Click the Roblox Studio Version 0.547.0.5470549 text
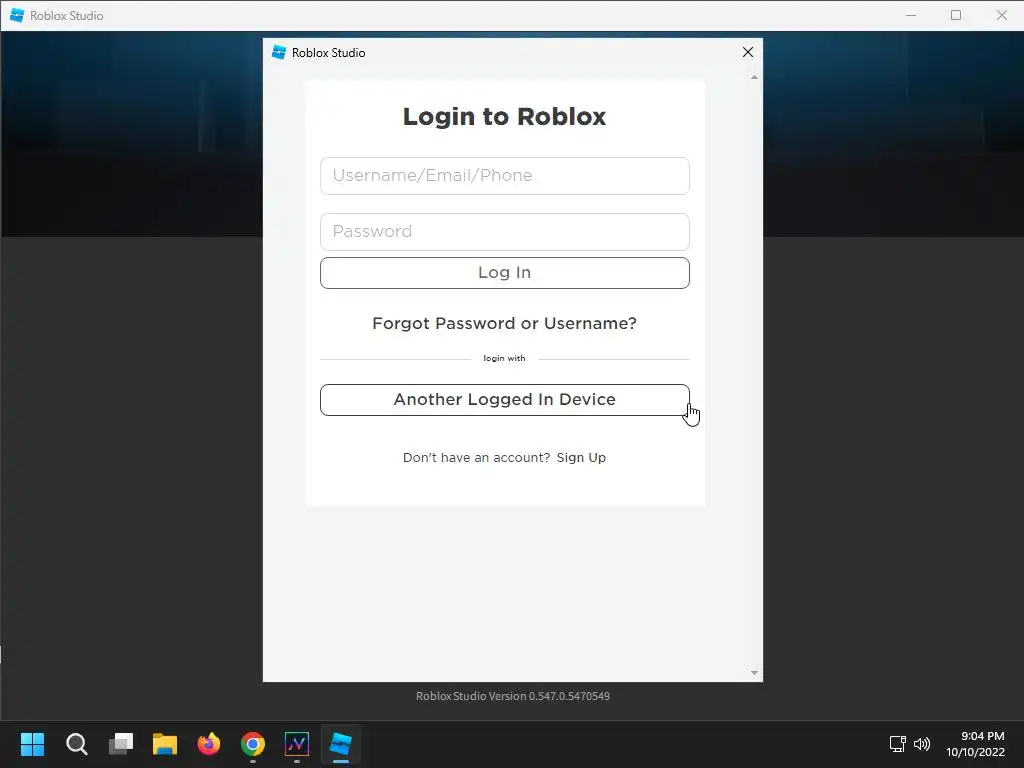The width and height of the screenshot is (1024, 768). (x=513, y=696)
